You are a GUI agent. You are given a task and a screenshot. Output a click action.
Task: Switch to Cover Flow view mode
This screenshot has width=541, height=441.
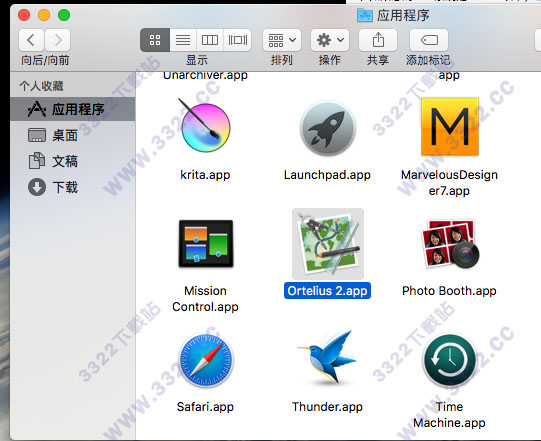click(237, 40)
